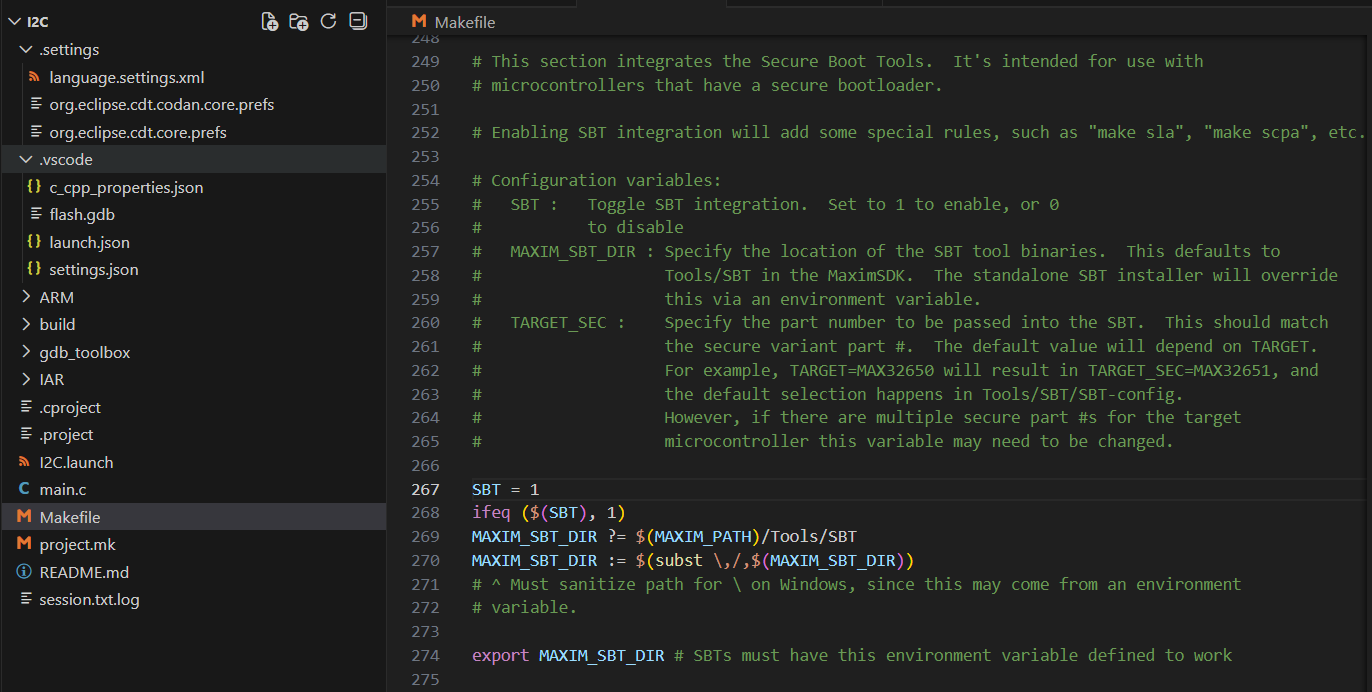
Task: Click the Makefile editor tab
Action: (453, 22)
